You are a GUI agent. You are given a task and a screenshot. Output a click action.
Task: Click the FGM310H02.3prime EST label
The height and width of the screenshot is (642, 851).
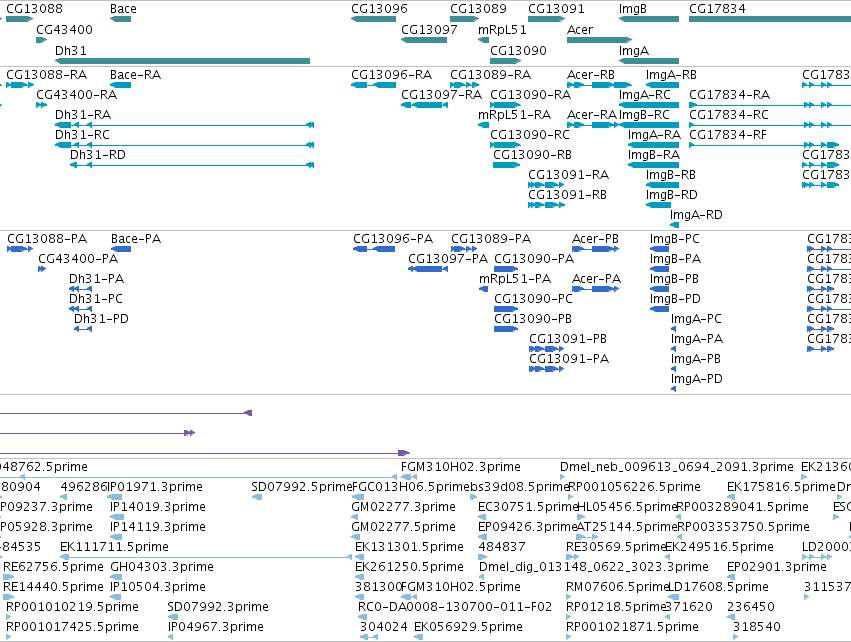[461, 467]
